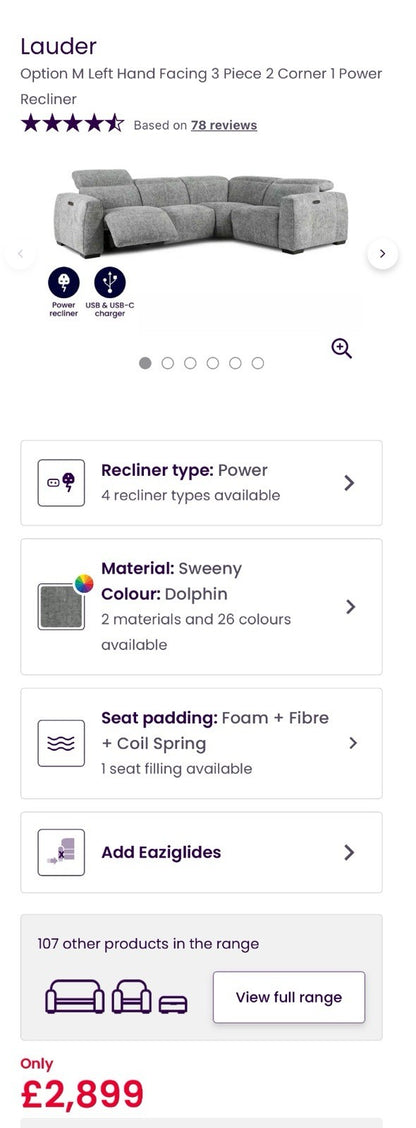Expand Seat padding Foam Fibre option

(202, 743)
